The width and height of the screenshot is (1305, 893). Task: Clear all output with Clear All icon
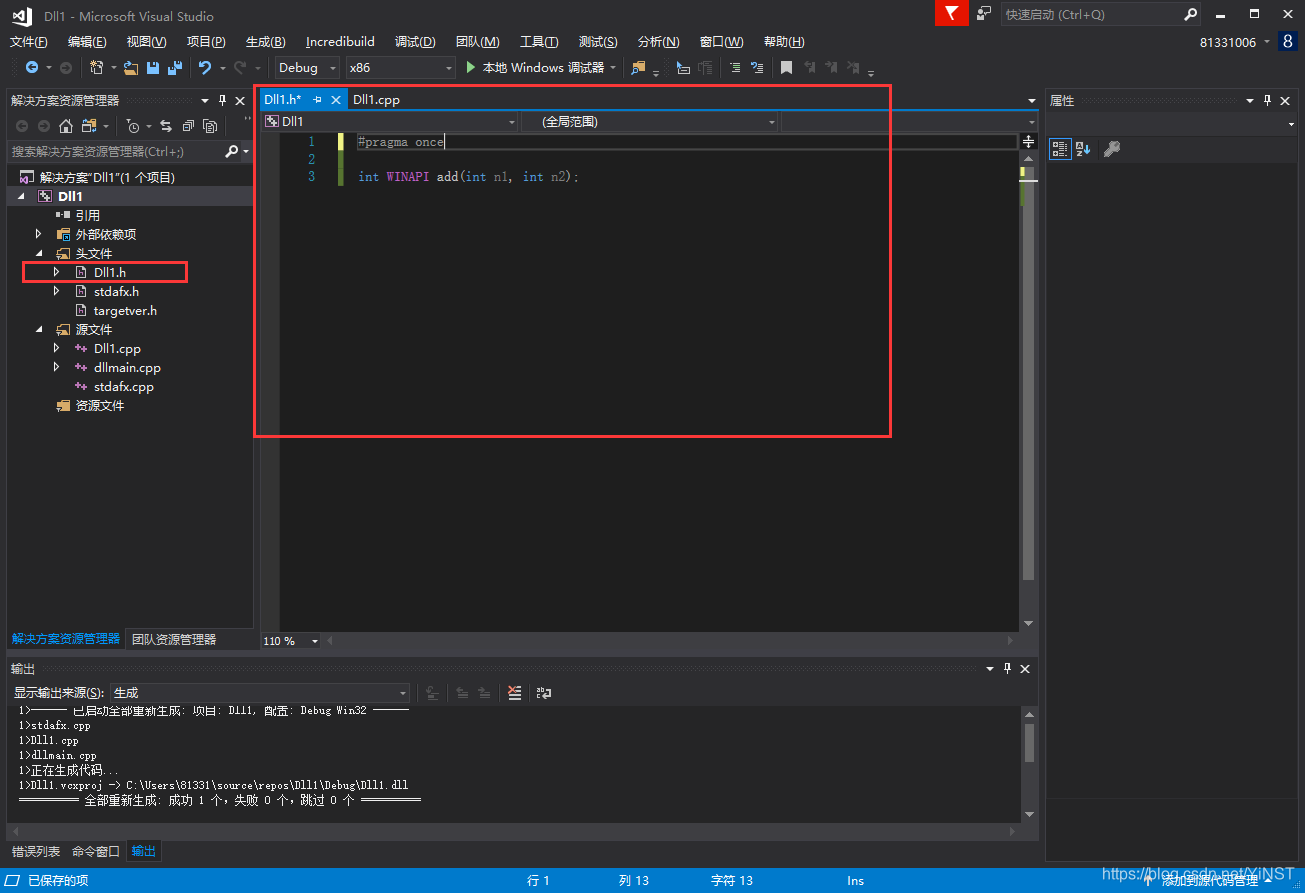(514, 692)
